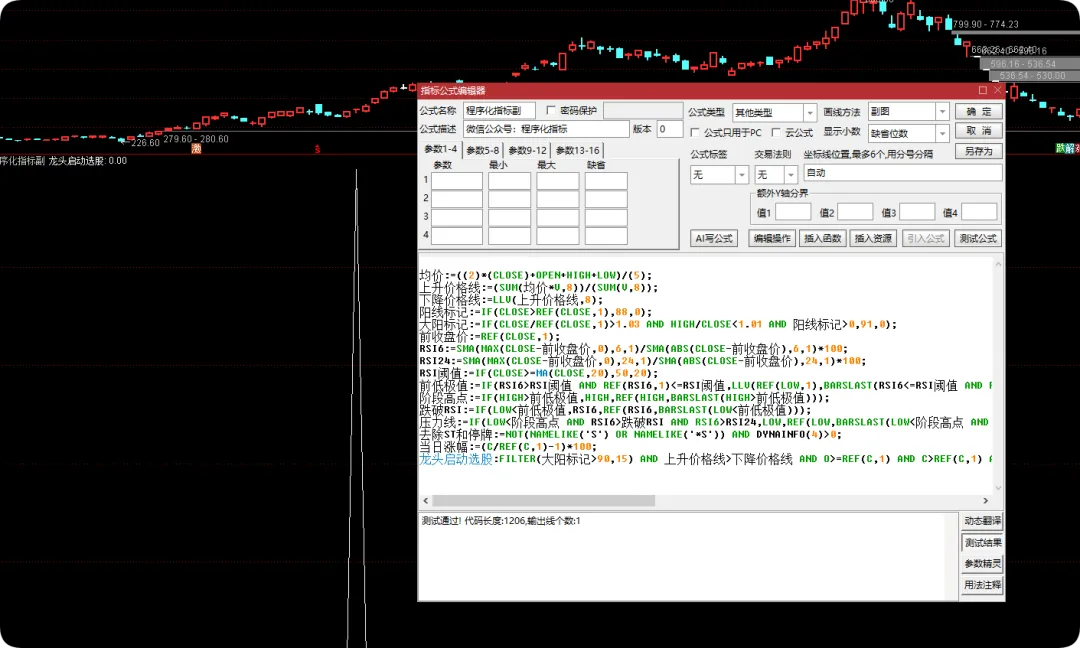Check 公式只用于PC option
The width and height of the screenshot is (1080, 648).
click(x=695, y=132)
